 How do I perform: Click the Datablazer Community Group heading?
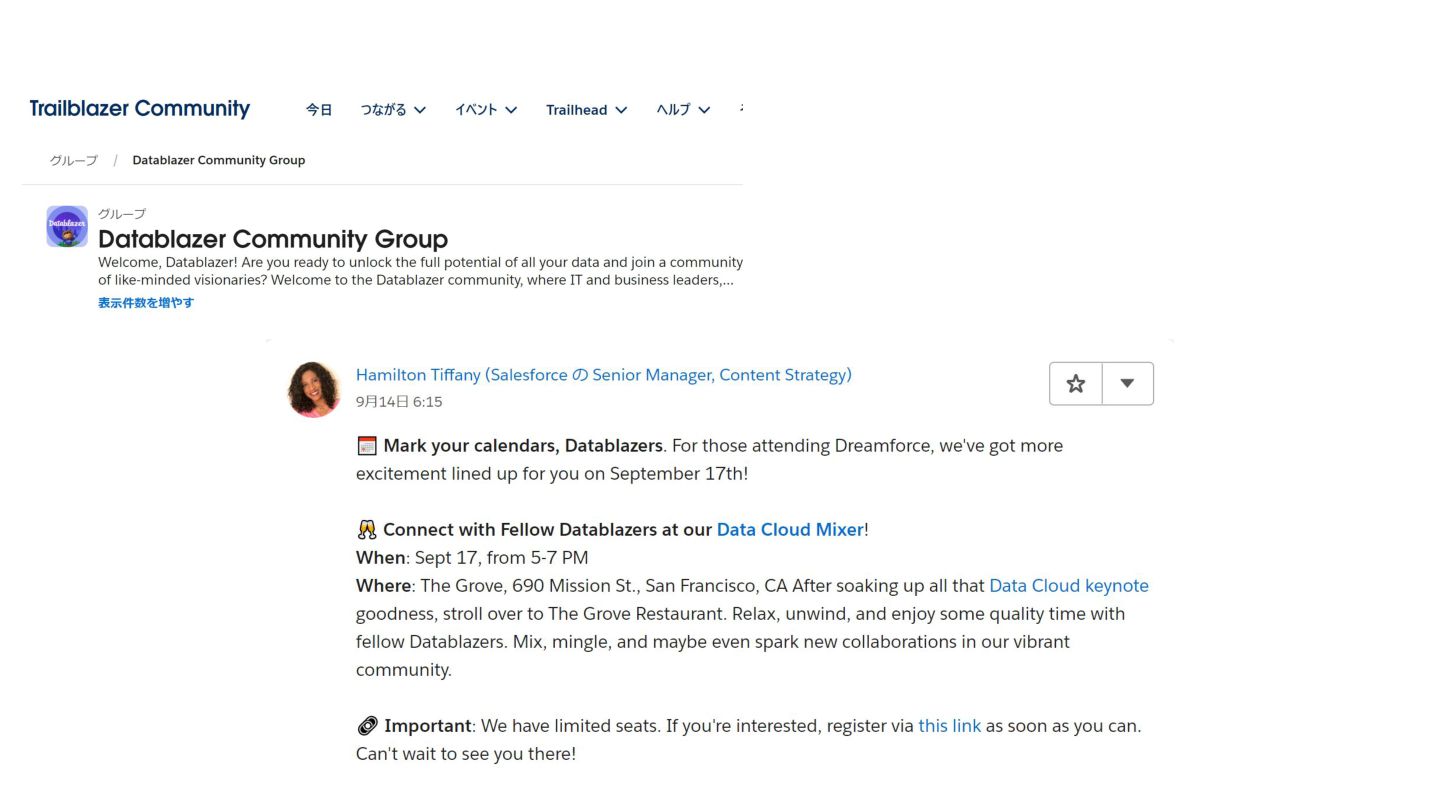click(x=273, y=239)
